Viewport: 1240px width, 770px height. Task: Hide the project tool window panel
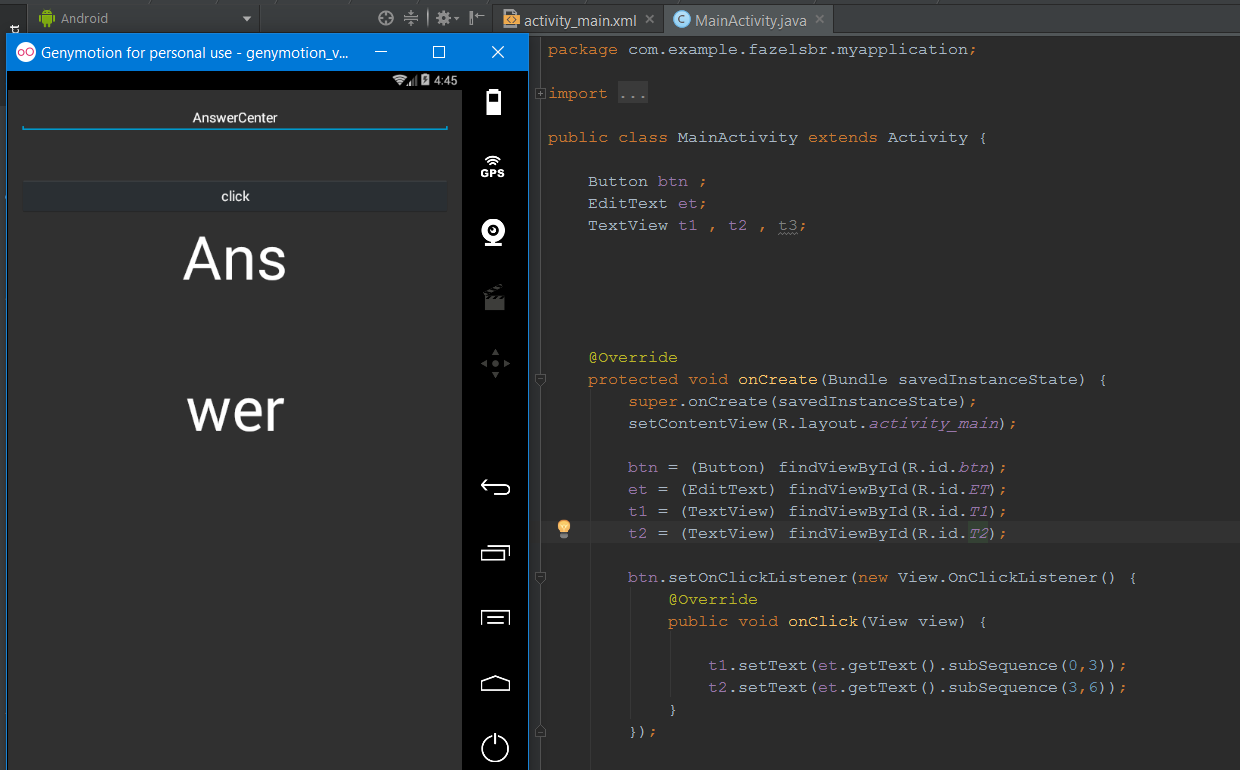477,18
